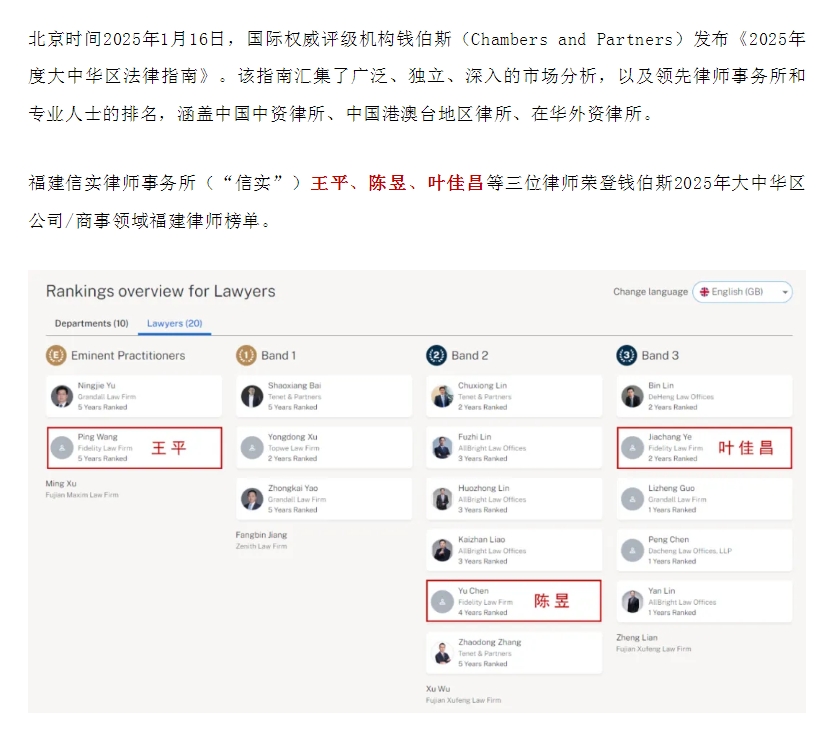Screen dimensions: 830x752
Task: Click the Chuxiong Lin name text
Action: coord(482,386)
